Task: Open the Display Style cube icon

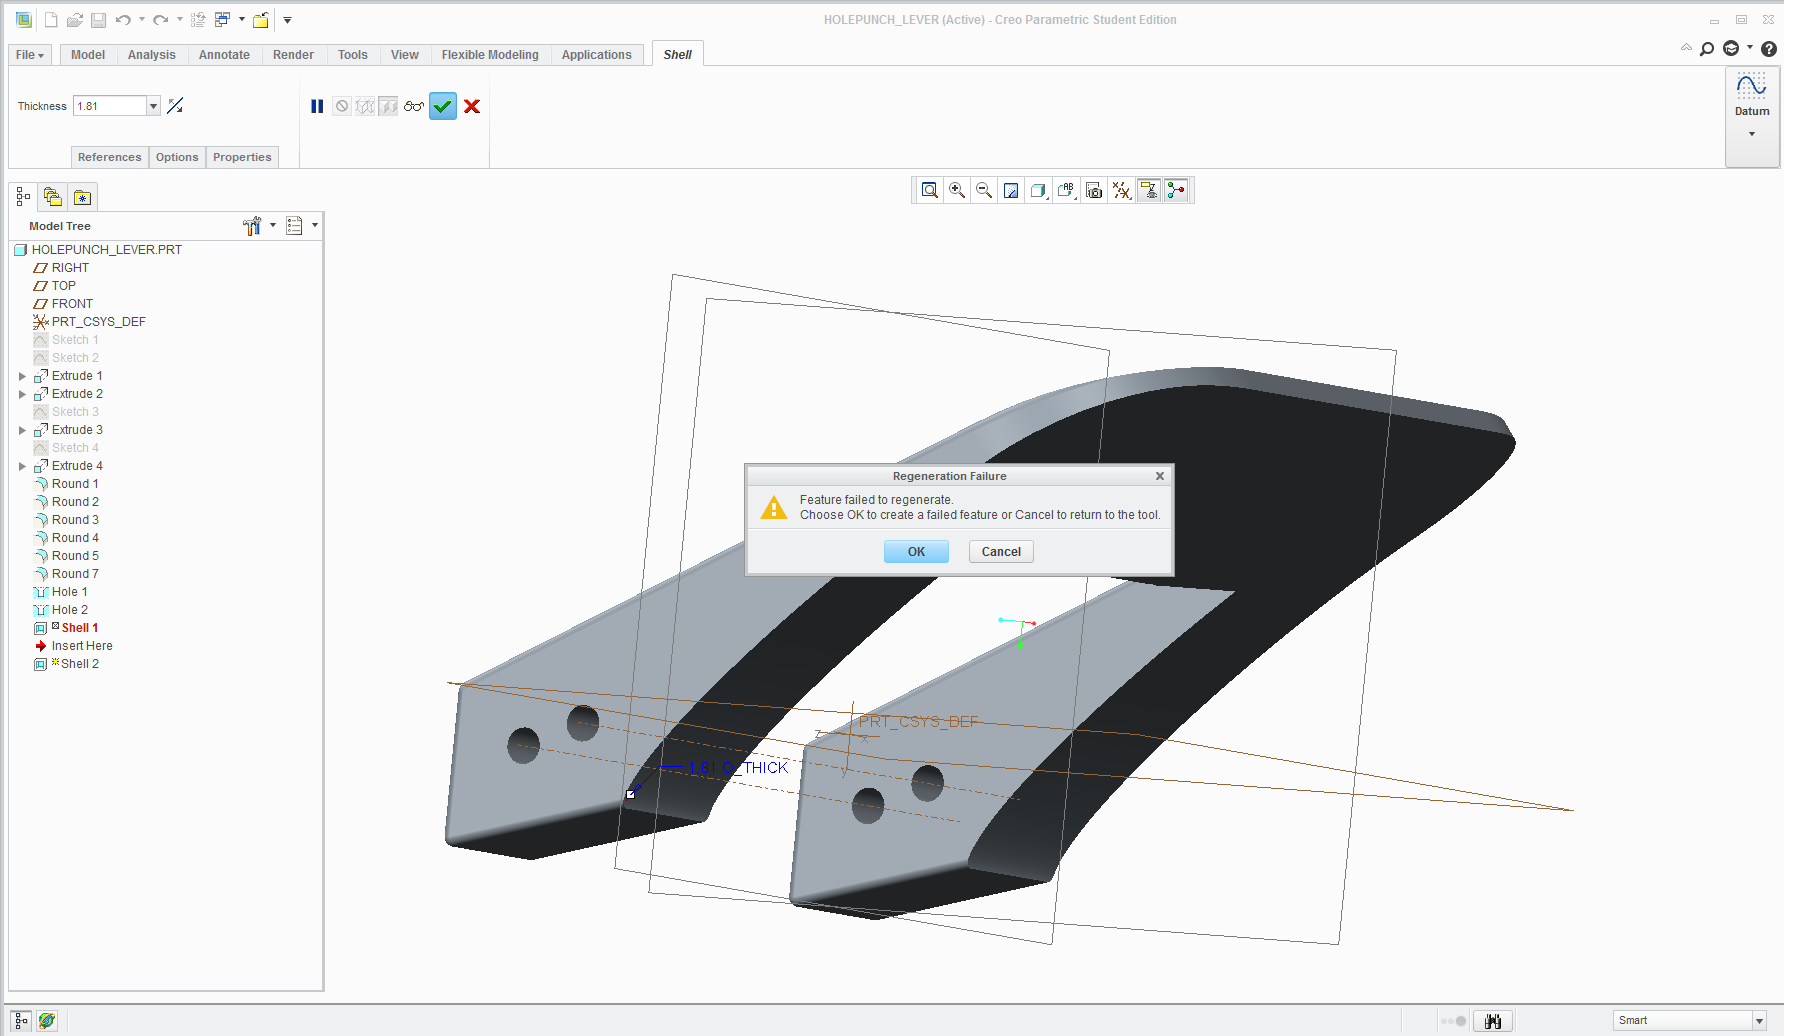Action: coord(1039,190)
